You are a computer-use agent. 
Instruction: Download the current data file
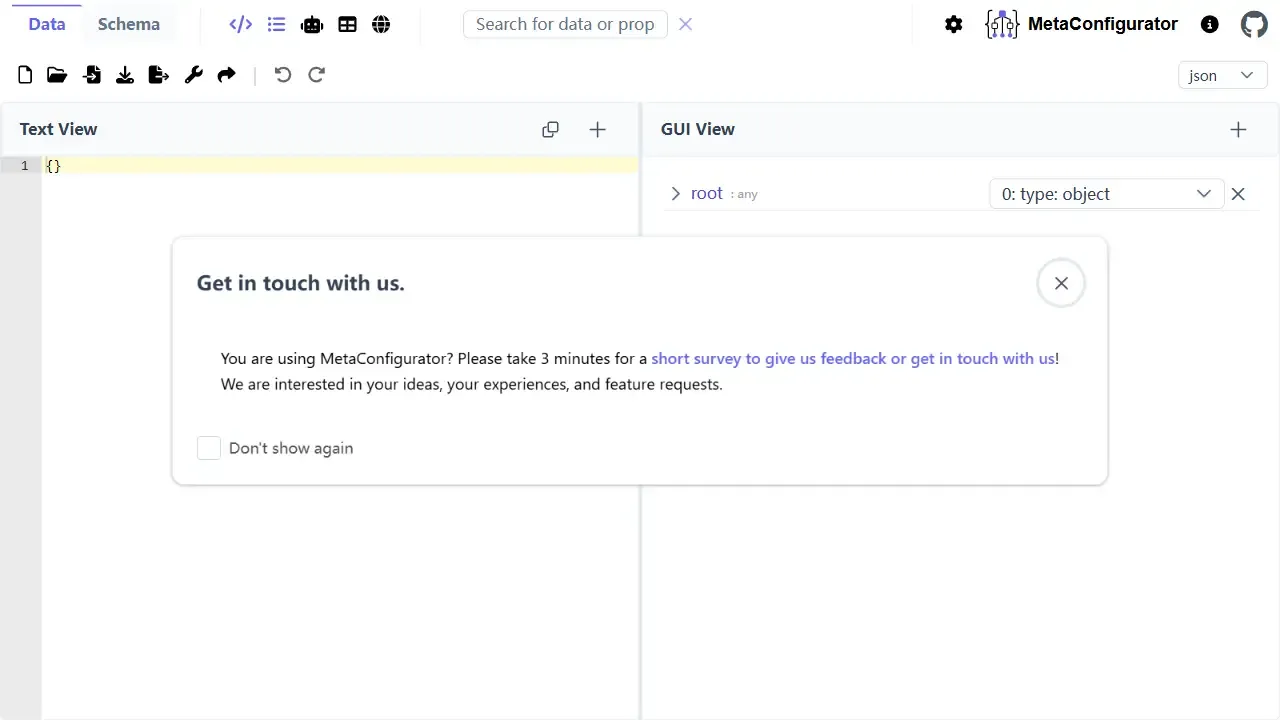[x=125, y=75]
